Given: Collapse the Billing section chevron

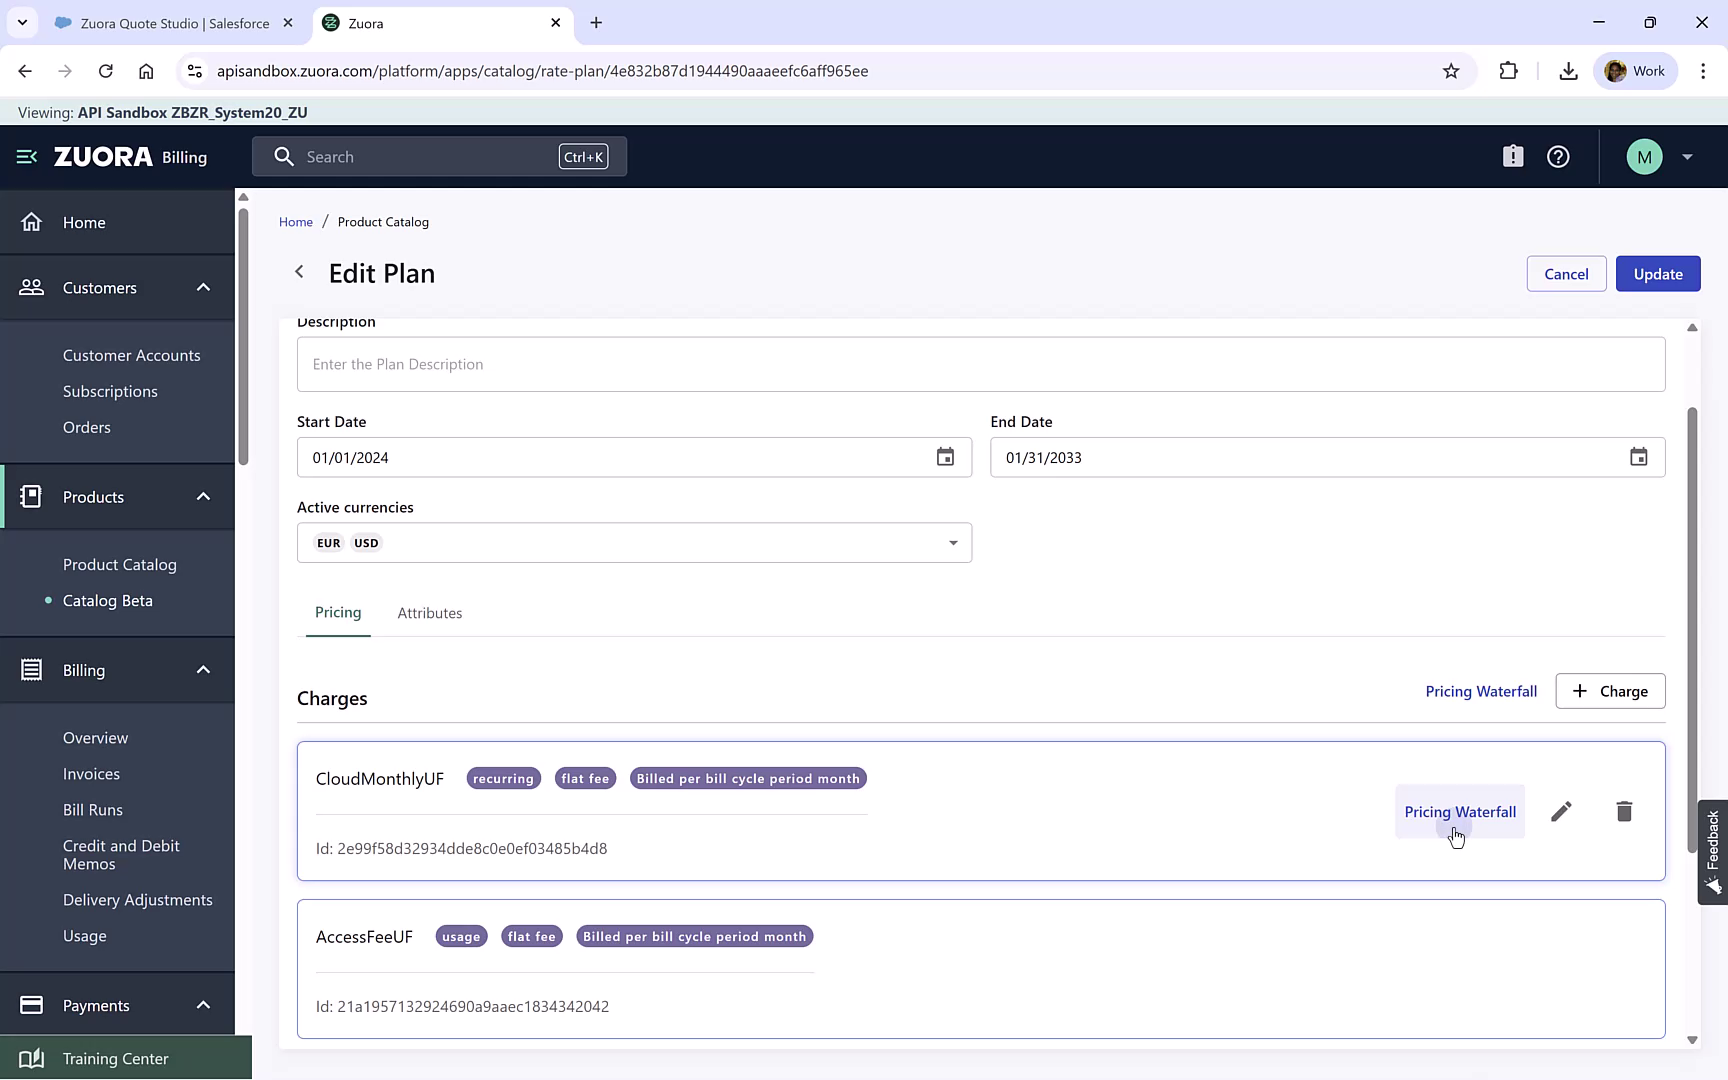Looking at the screenshot, I should pyautogui.click(x=203, y=670).
